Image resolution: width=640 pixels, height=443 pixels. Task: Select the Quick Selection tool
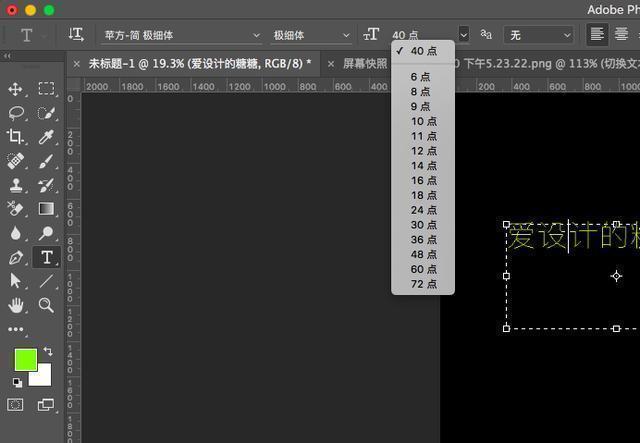(46, 113)
